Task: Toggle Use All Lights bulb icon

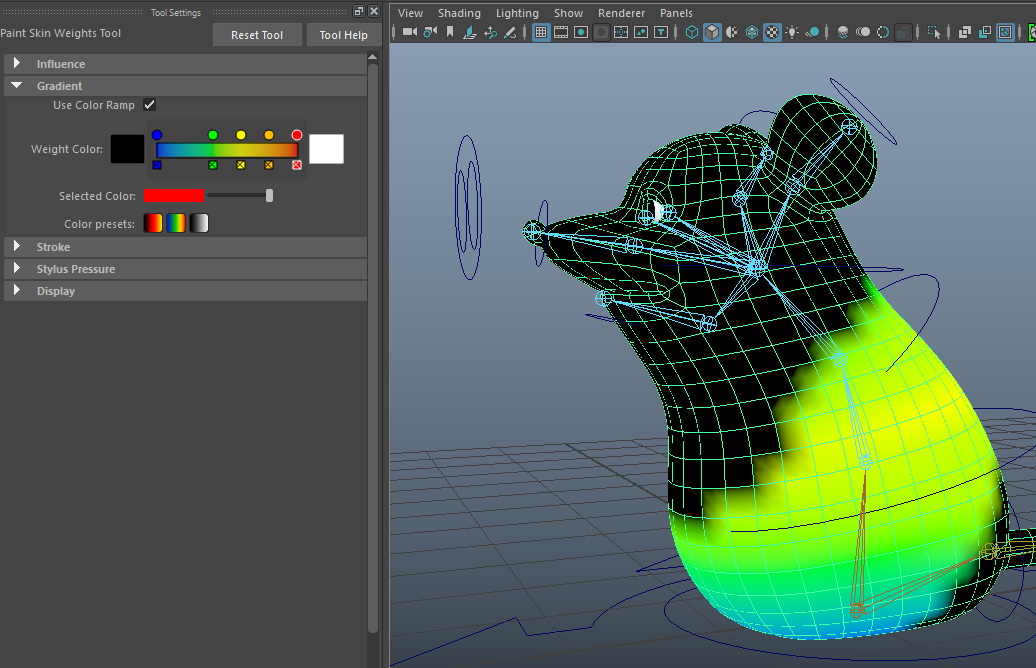Action: click(x=792, y=32)
